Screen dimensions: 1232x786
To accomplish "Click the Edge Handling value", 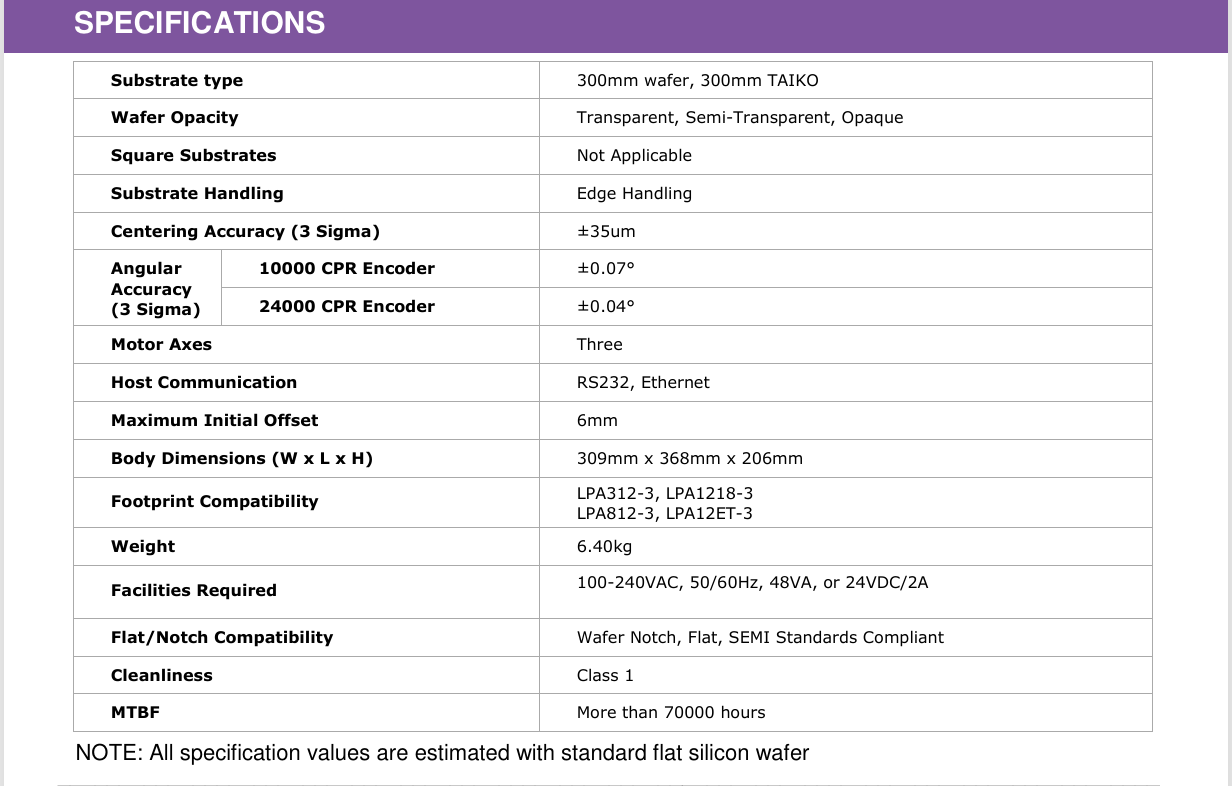I will pos(634,193).
